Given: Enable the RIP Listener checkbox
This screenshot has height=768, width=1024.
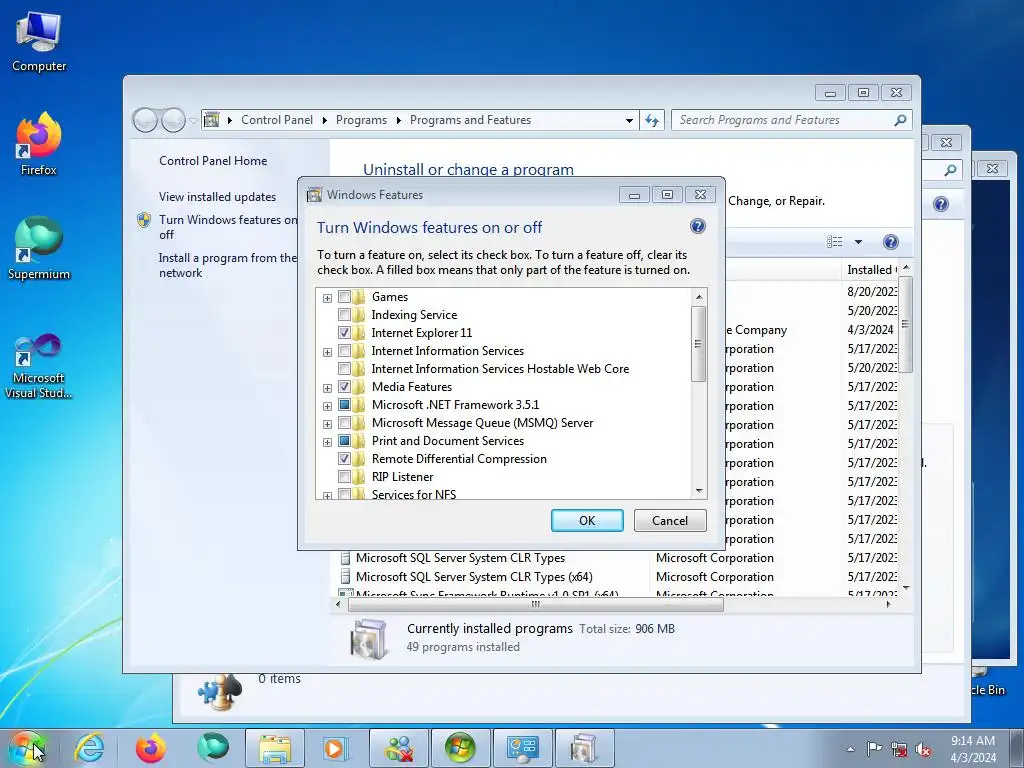Looking at the screenshot, I should tap(344, 477).
